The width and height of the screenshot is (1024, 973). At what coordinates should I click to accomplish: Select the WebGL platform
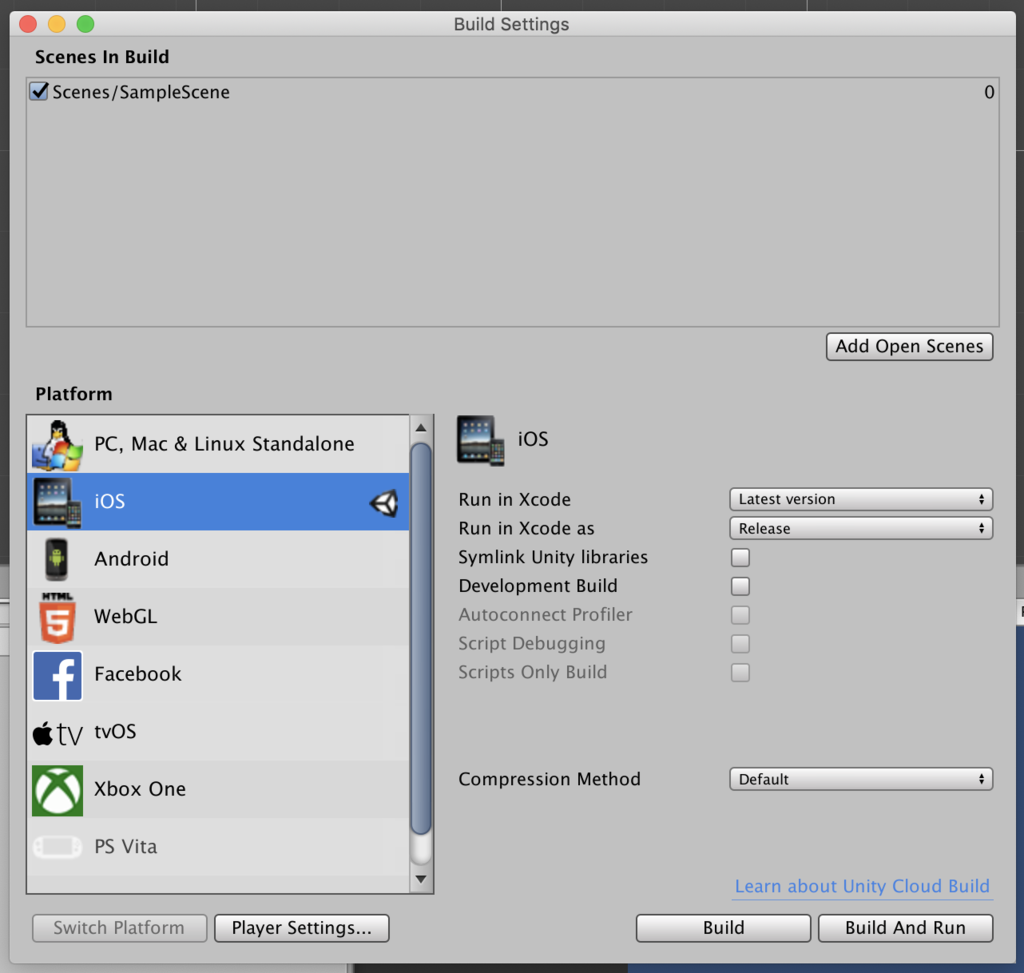(218, 616)
